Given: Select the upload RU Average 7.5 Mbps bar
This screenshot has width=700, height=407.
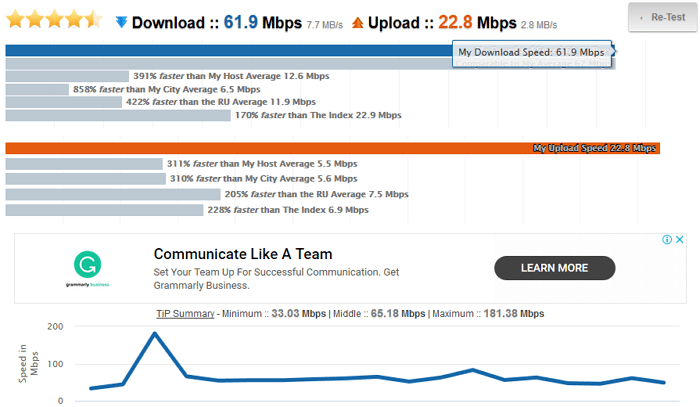Looking at the screenshot, I should [112, 195].
